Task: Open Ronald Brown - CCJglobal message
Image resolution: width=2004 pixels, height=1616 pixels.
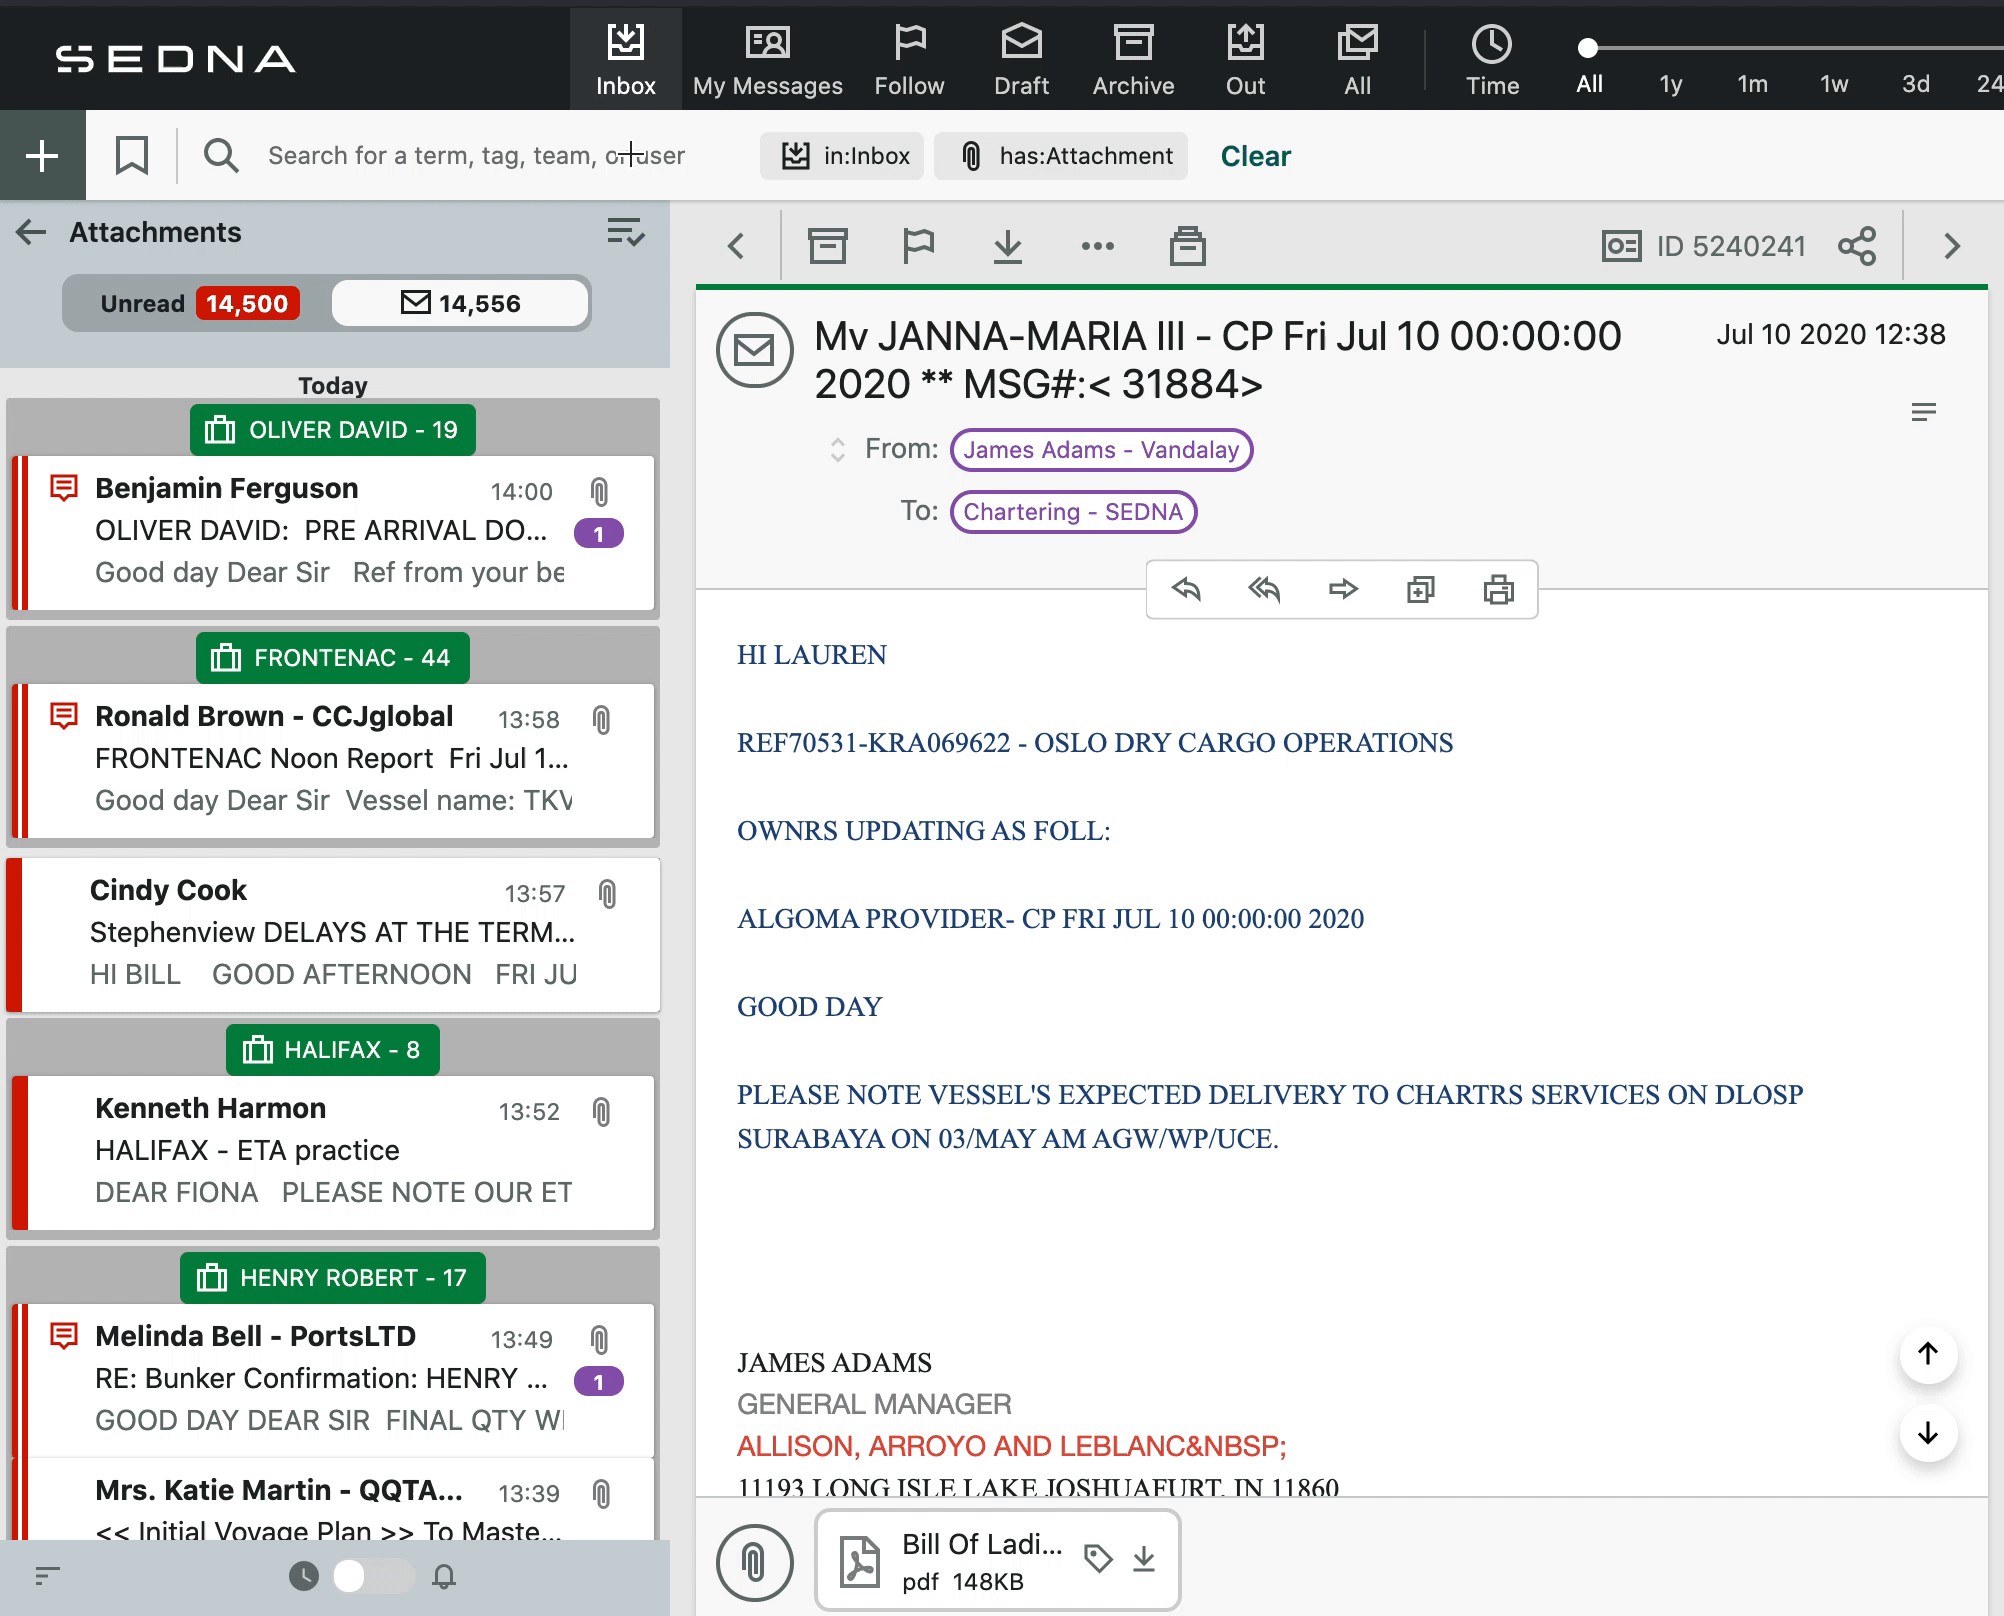Action: point(335,760)
